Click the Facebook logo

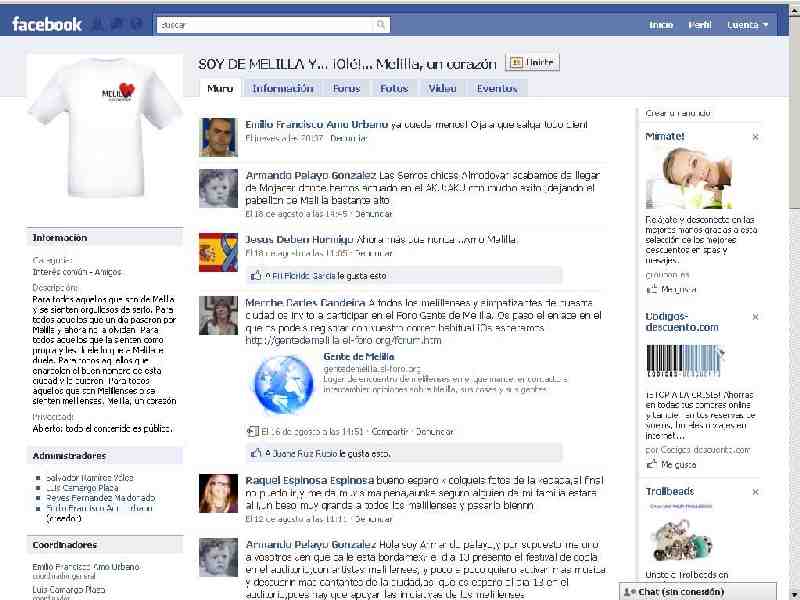point(46,24)
